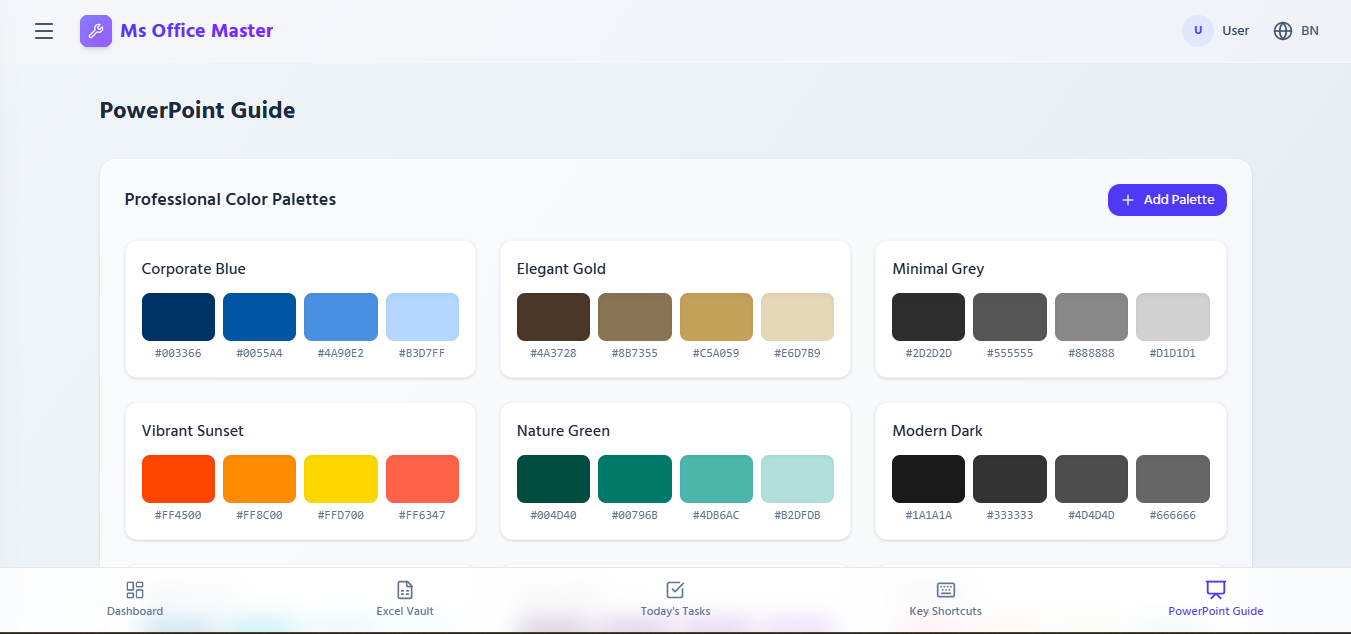Click the Elegant Gold palette title
This screenshot has width=1351, height=634.
561,269
